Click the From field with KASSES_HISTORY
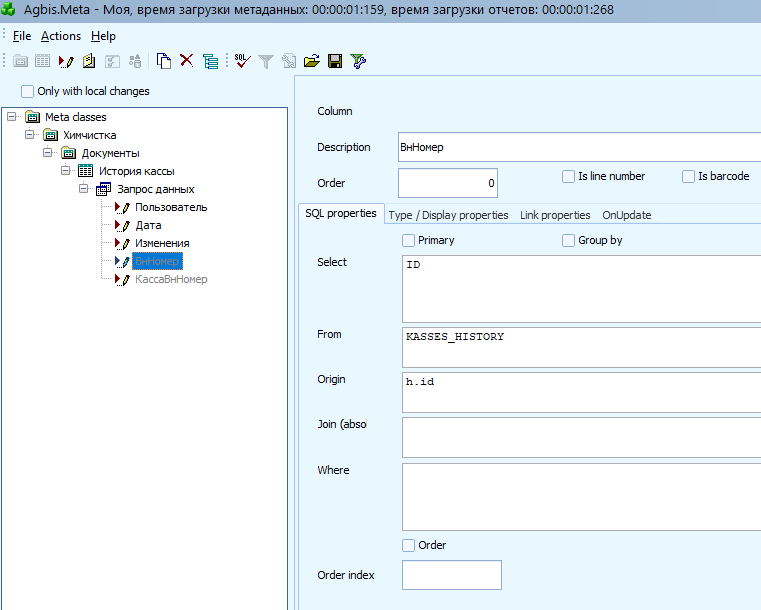The image size is (761, 610). point(581,347)
